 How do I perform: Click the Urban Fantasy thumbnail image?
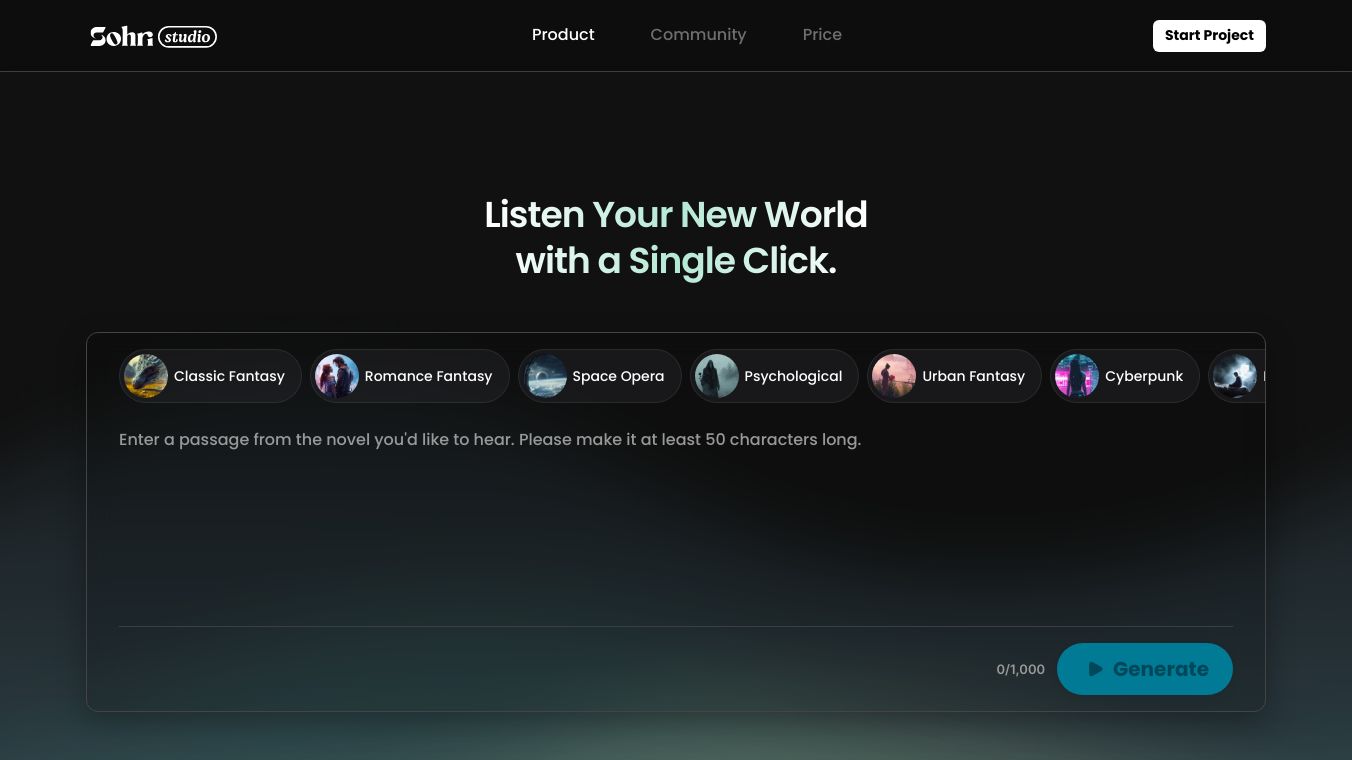coord(894,376)
